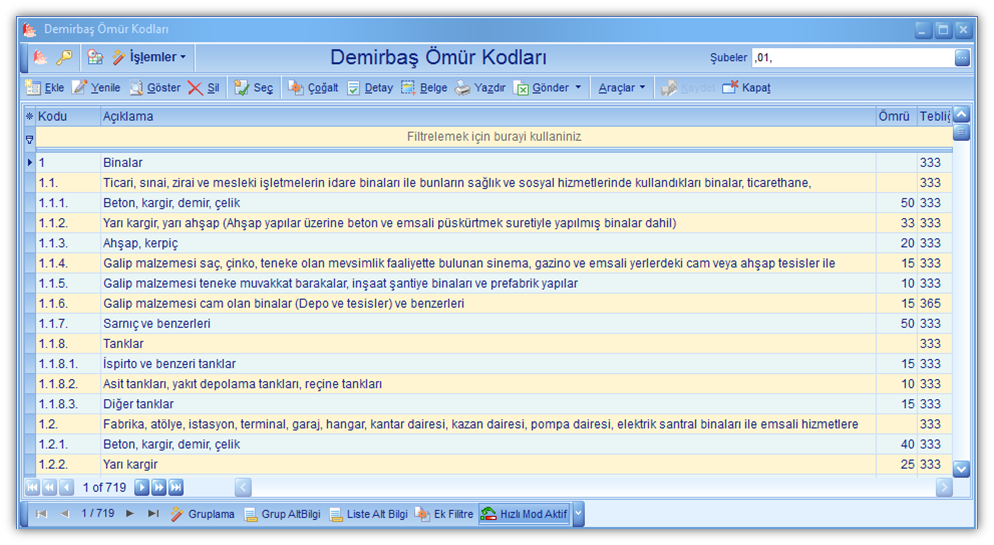
Task: Toggle the Grup AltBilgi group footer
Action: click(282, 514)
